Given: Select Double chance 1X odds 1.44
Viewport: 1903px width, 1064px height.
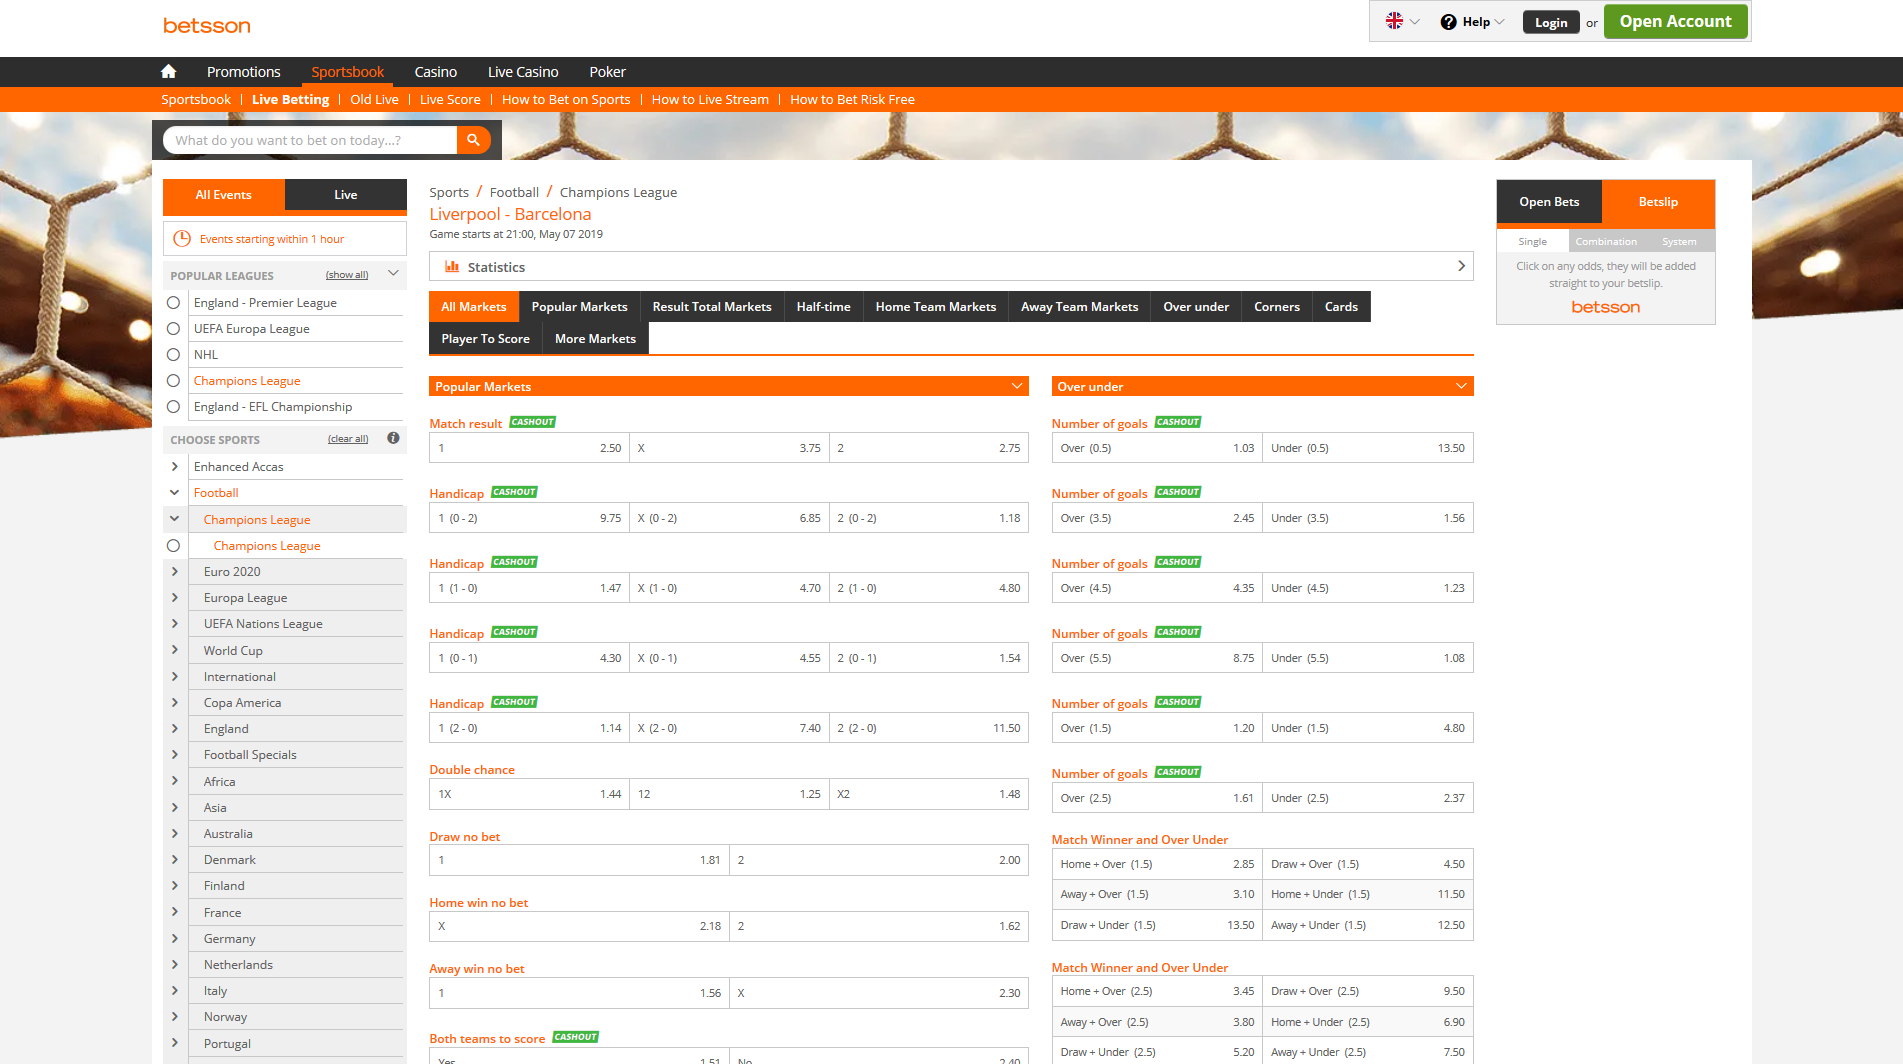Looking at the screenshot, I should tap(529, 794).
